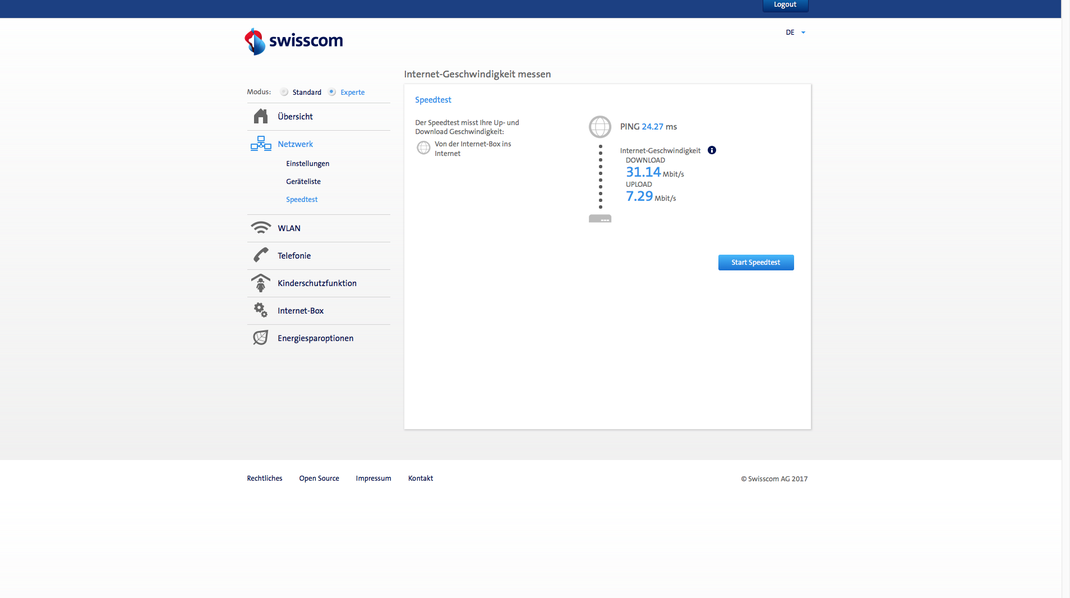Click the globe icon next to PING
The image size is (1070, 598).
(x=600, y=126)
